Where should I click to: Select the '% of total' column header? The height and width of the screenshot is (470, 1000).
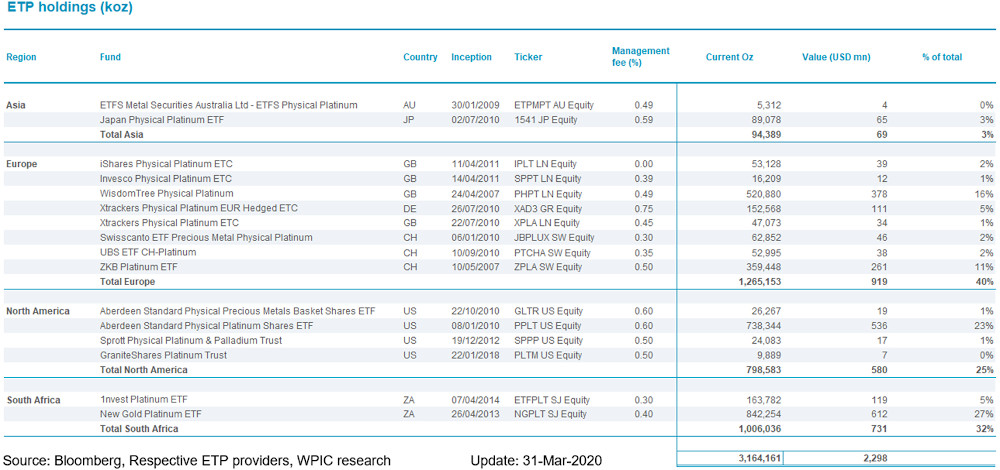942,57
